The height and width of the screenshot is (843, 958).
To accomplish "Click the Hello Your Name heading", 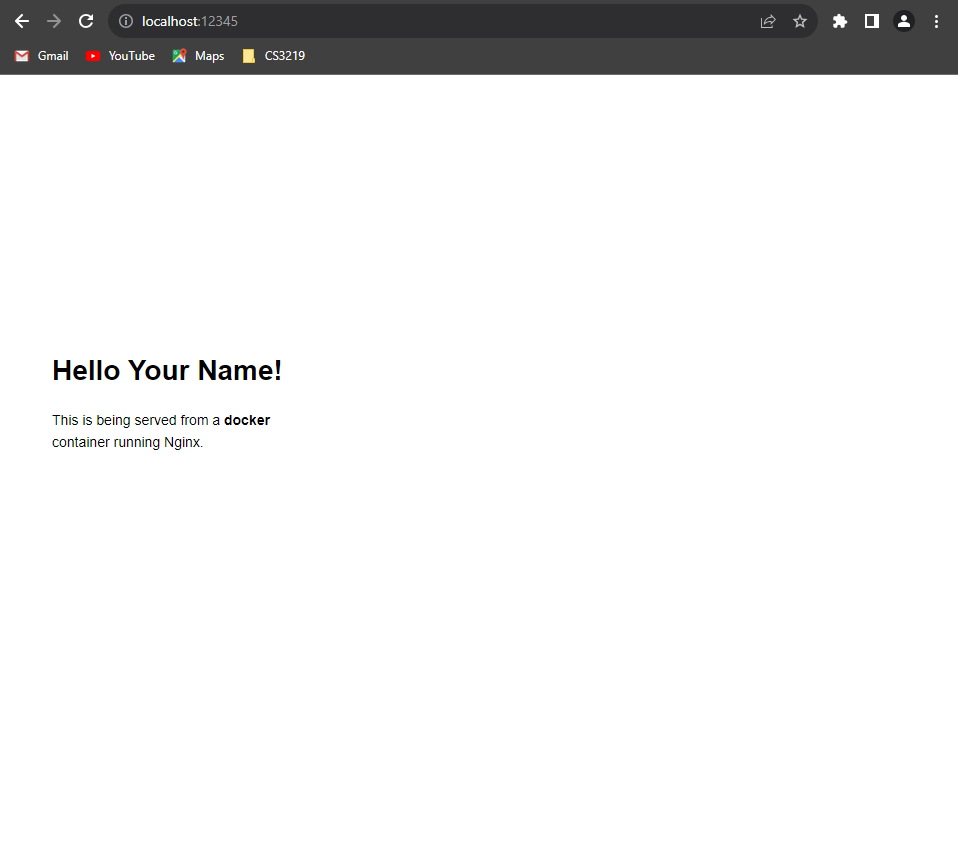I will tap(167, 370).
